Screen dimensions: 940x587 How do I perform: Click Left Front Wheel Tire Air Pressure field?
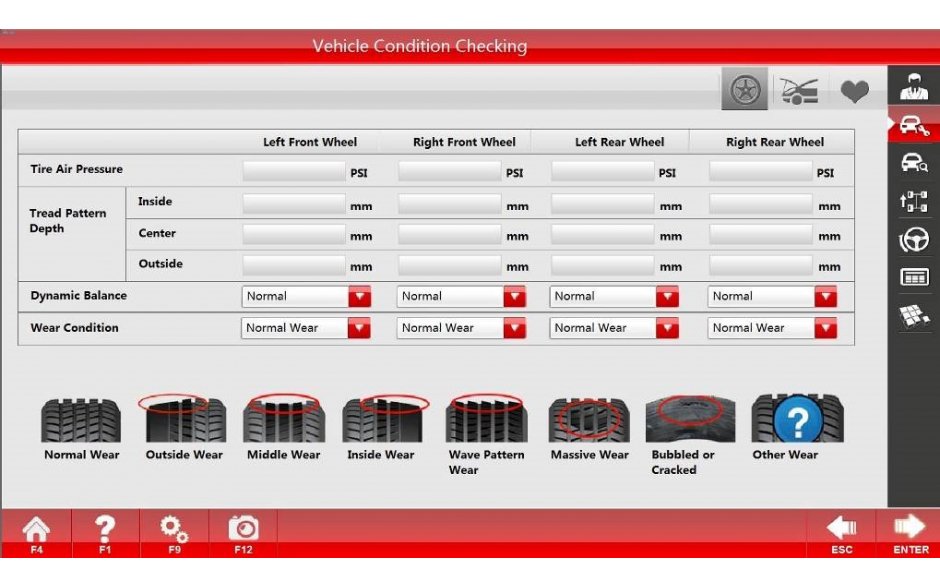294,171
